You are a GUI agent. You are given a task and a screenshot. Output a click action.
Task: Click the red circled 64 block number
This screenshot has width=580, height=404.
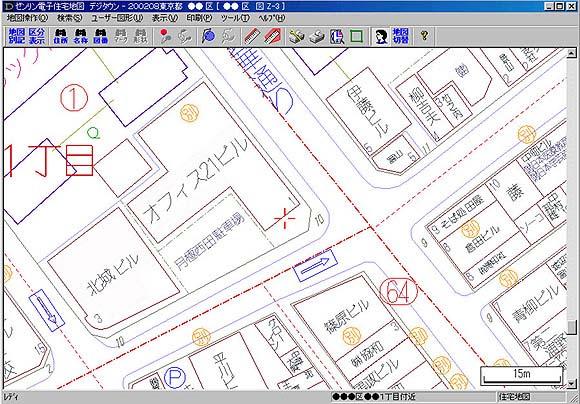pyautogui.click(x=398, y=292)
